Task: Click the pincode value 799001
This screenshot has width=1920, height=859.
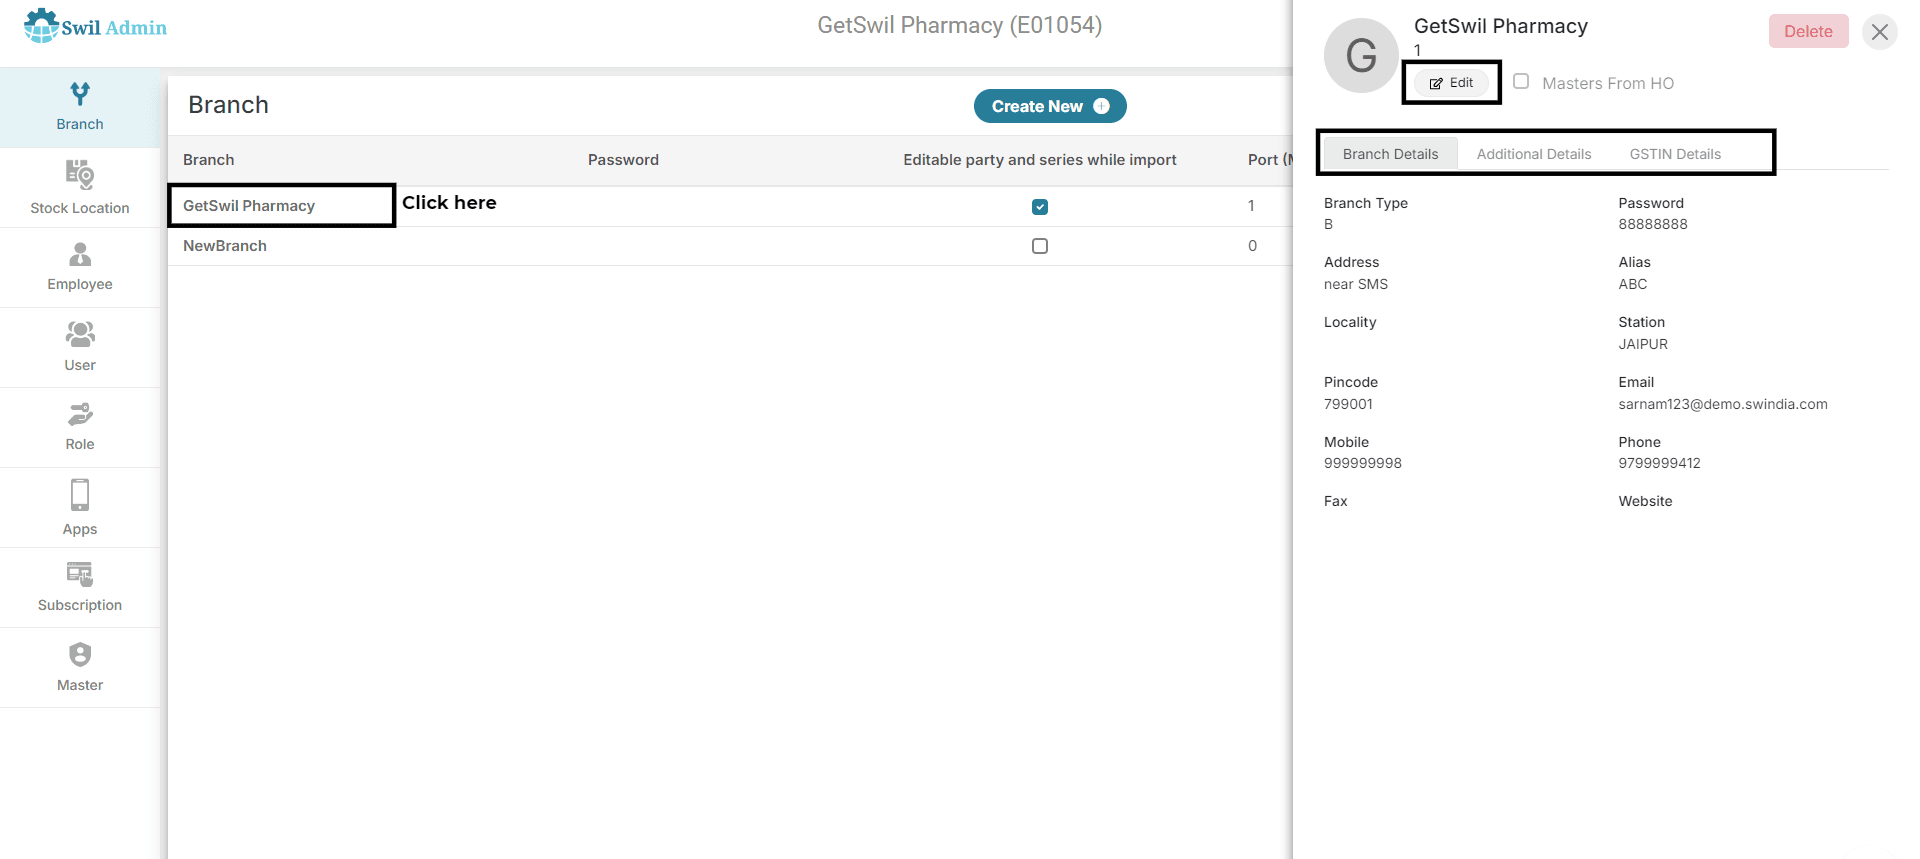Action: pos(1348,404)
